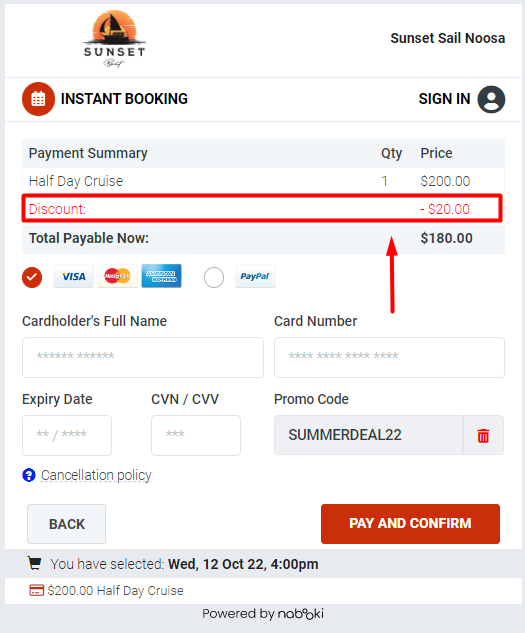
Task: Remove promo code with trash icon
Action: pyautogui.click(x=483, y=436)
